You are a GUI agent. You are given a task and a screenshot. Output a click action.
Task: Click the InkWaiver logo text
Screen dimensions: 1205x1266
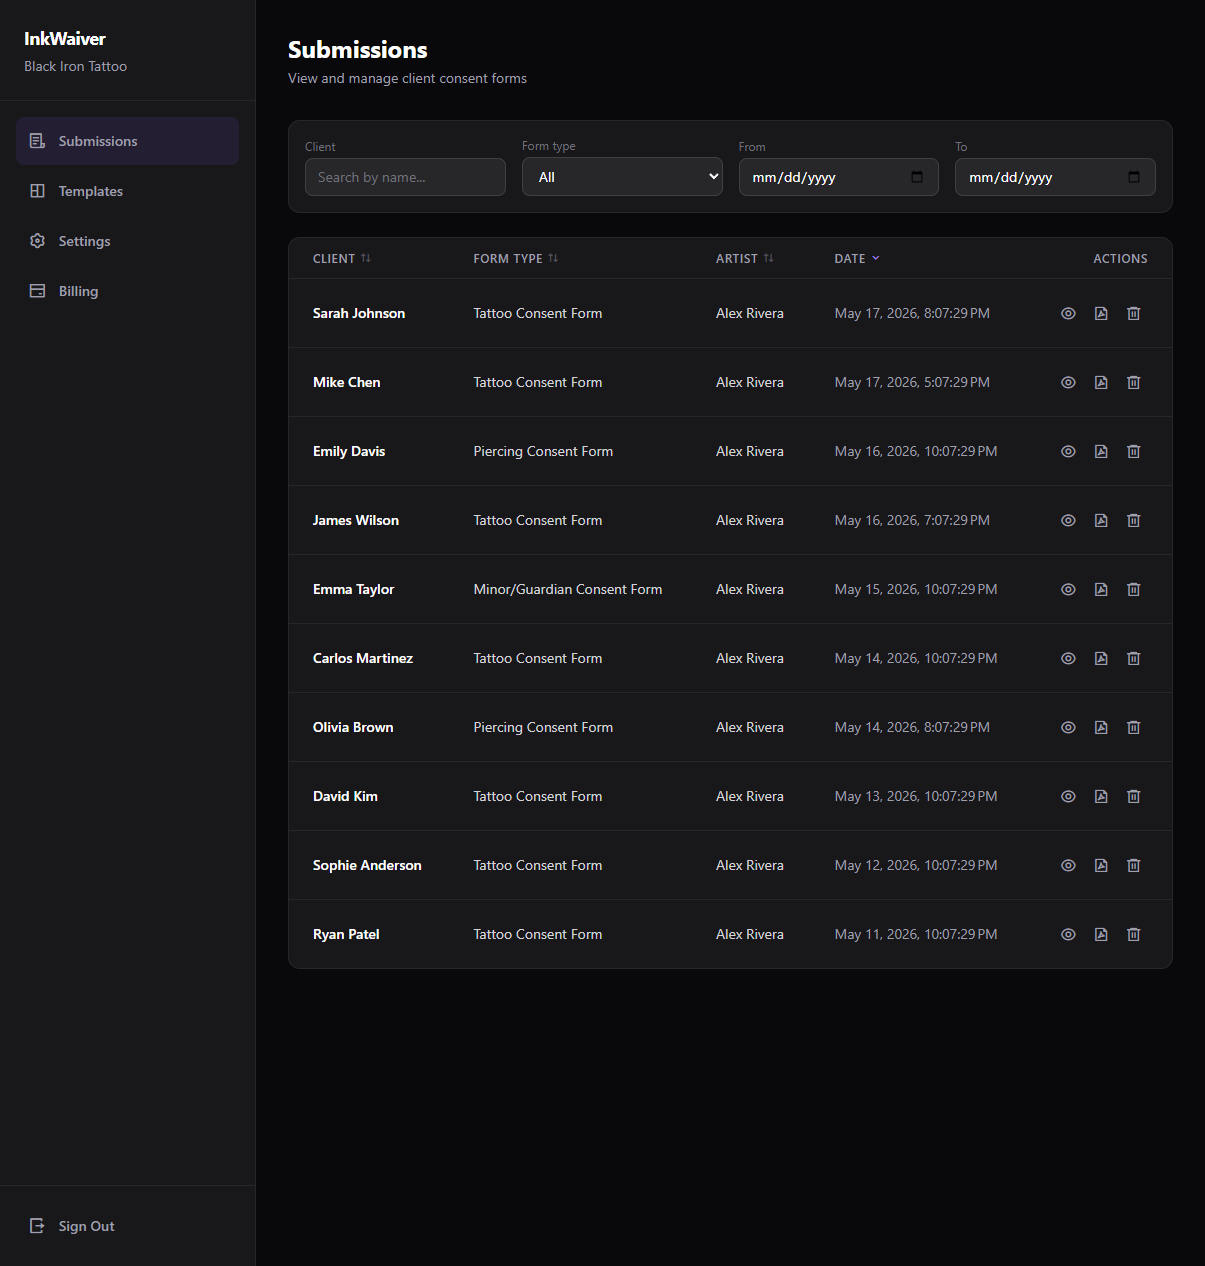coord(65,39)
